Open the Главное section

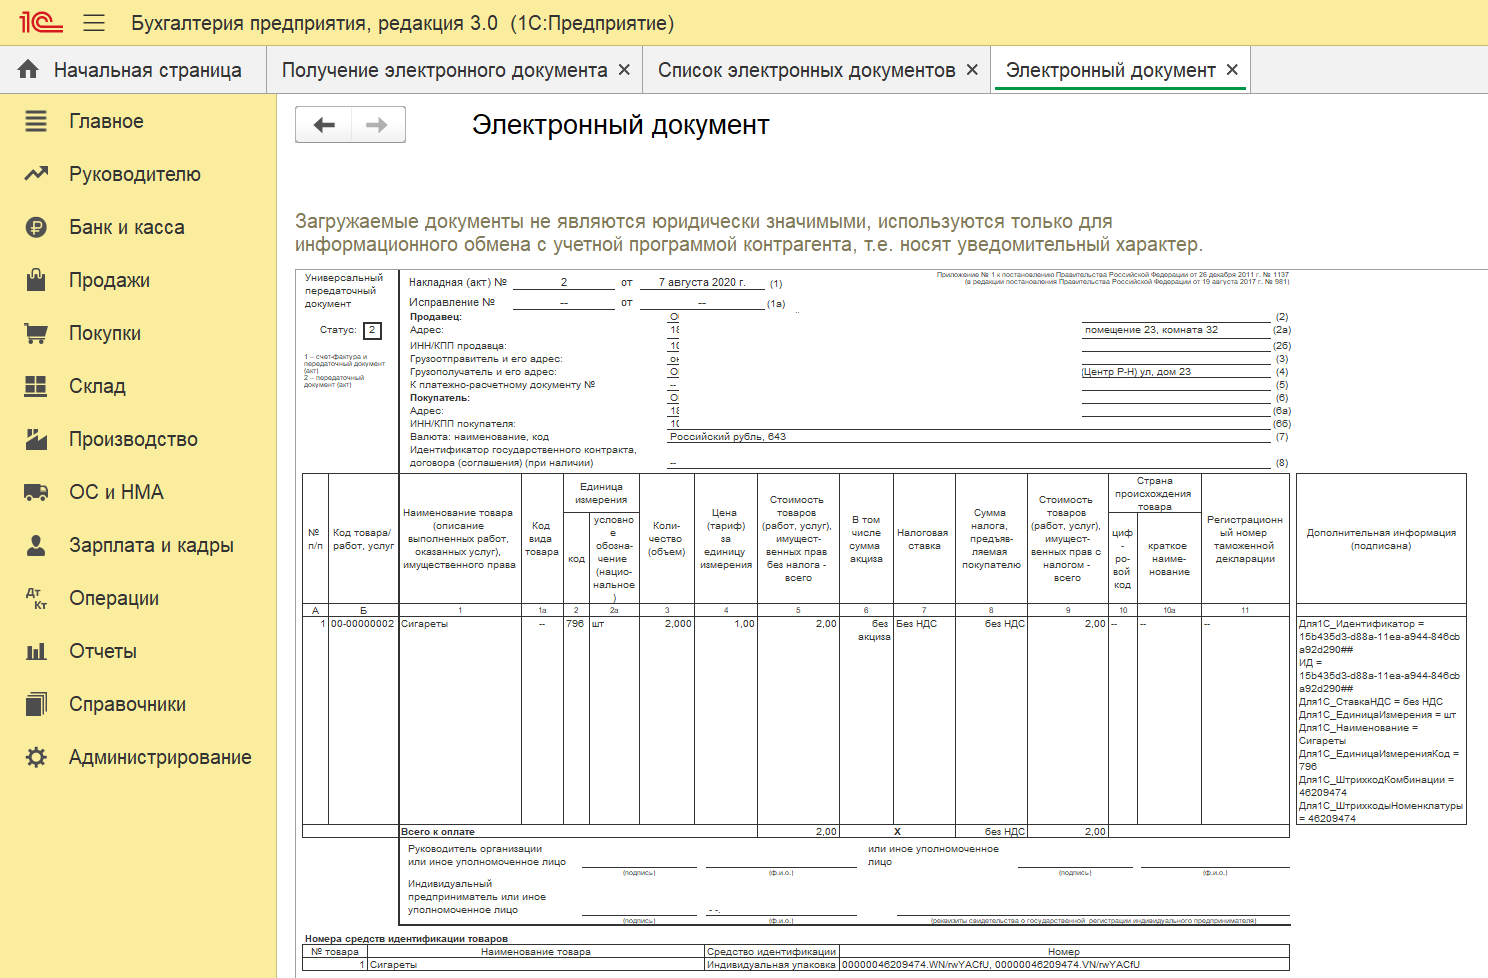pos(106,121)
